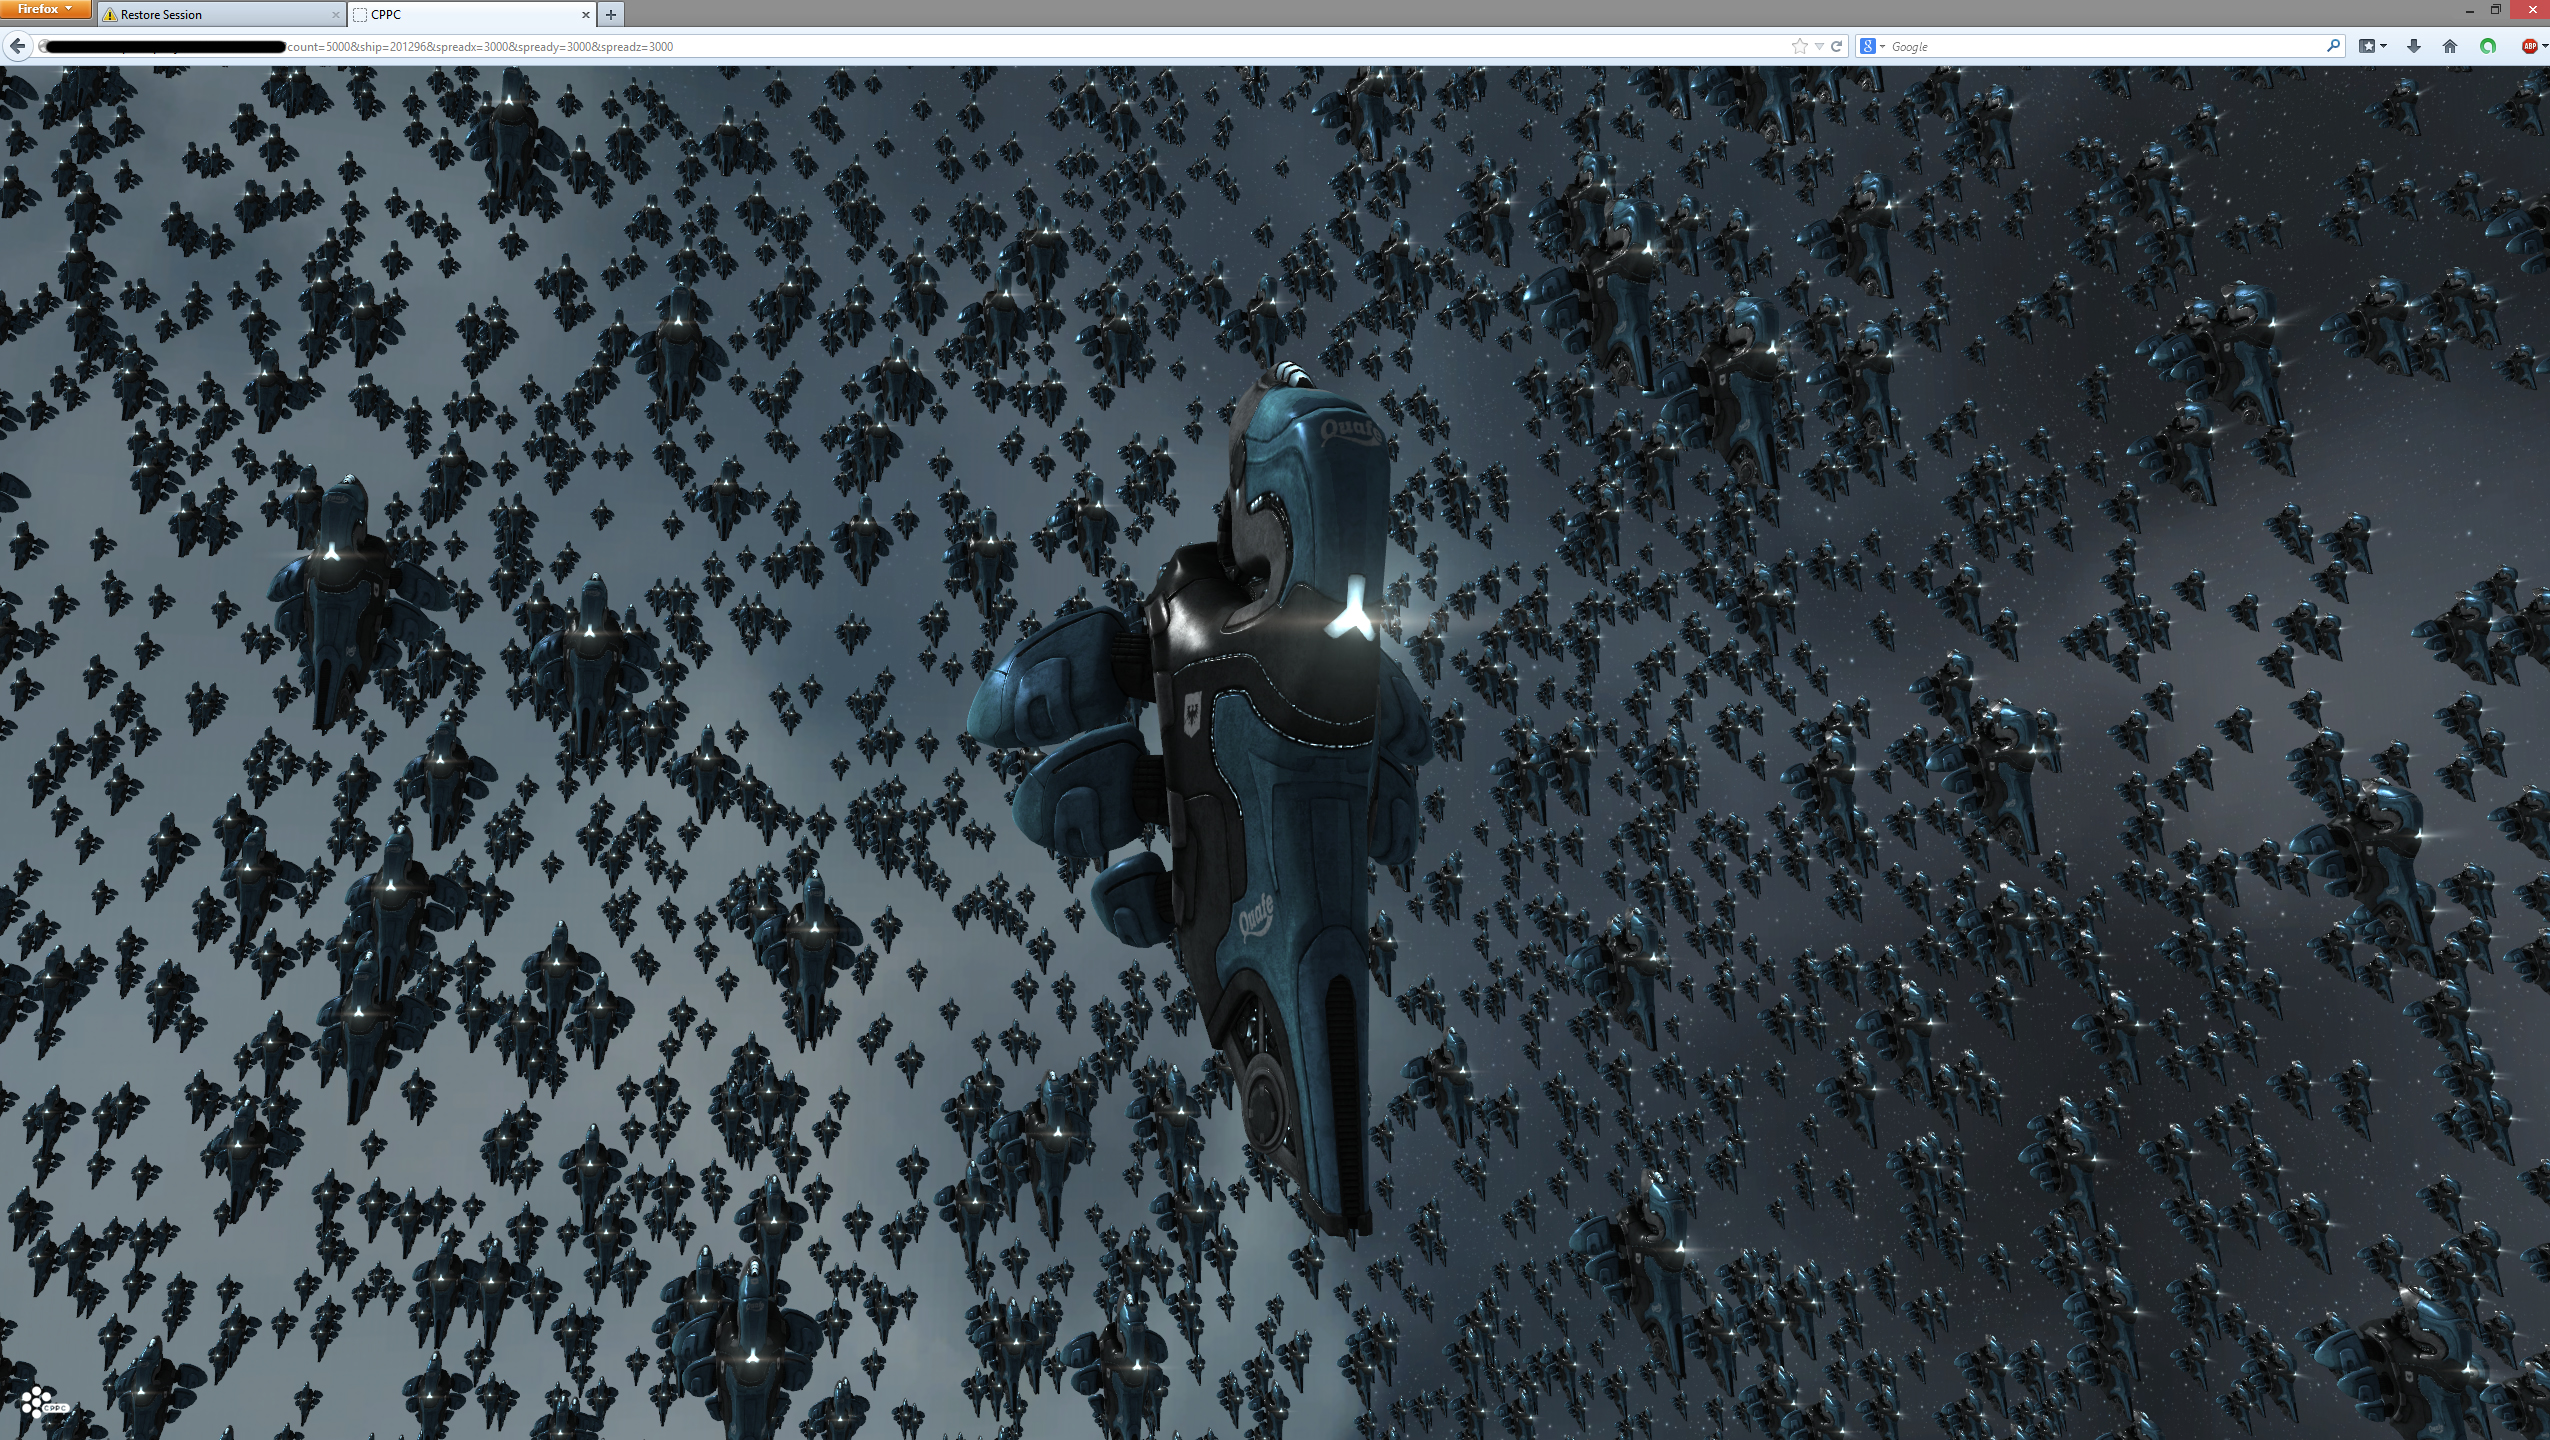Open the Downloads arrow icon

point(2413,46)
